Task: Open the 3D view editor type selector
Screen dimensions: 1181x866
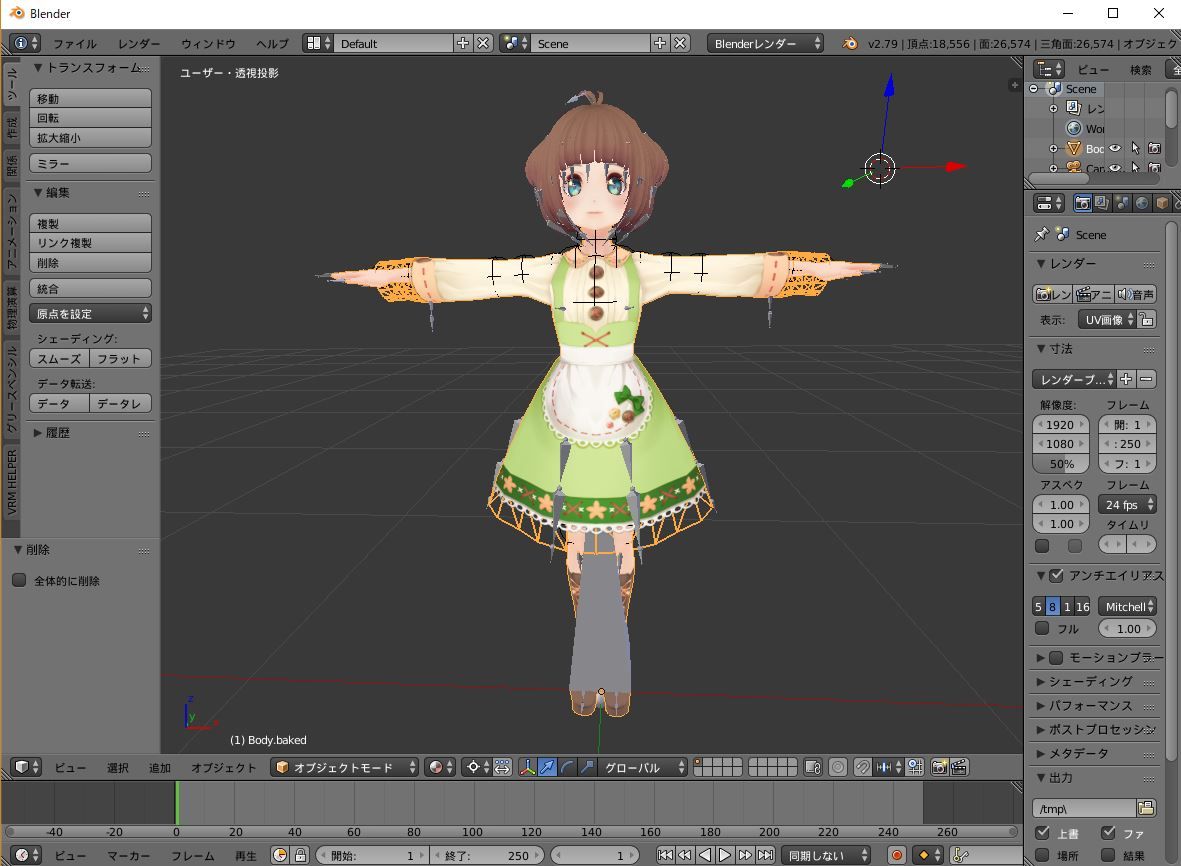Action: 26,767
